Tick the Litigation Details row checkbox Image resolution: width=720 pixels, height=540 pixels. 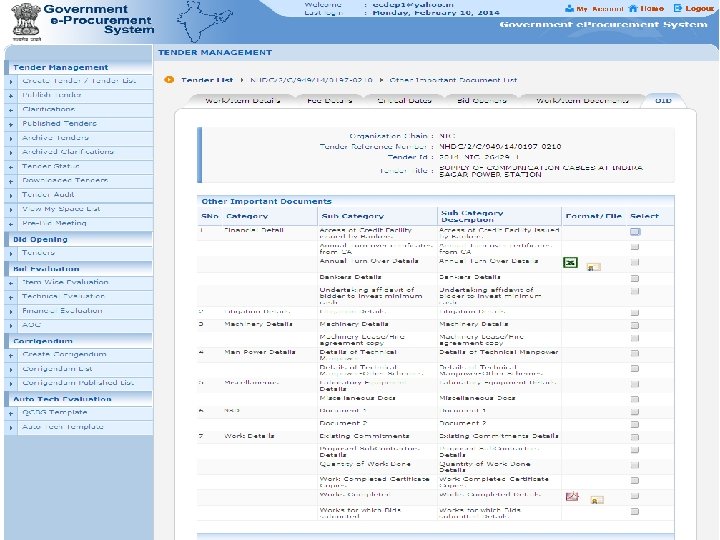coord(635,313)
